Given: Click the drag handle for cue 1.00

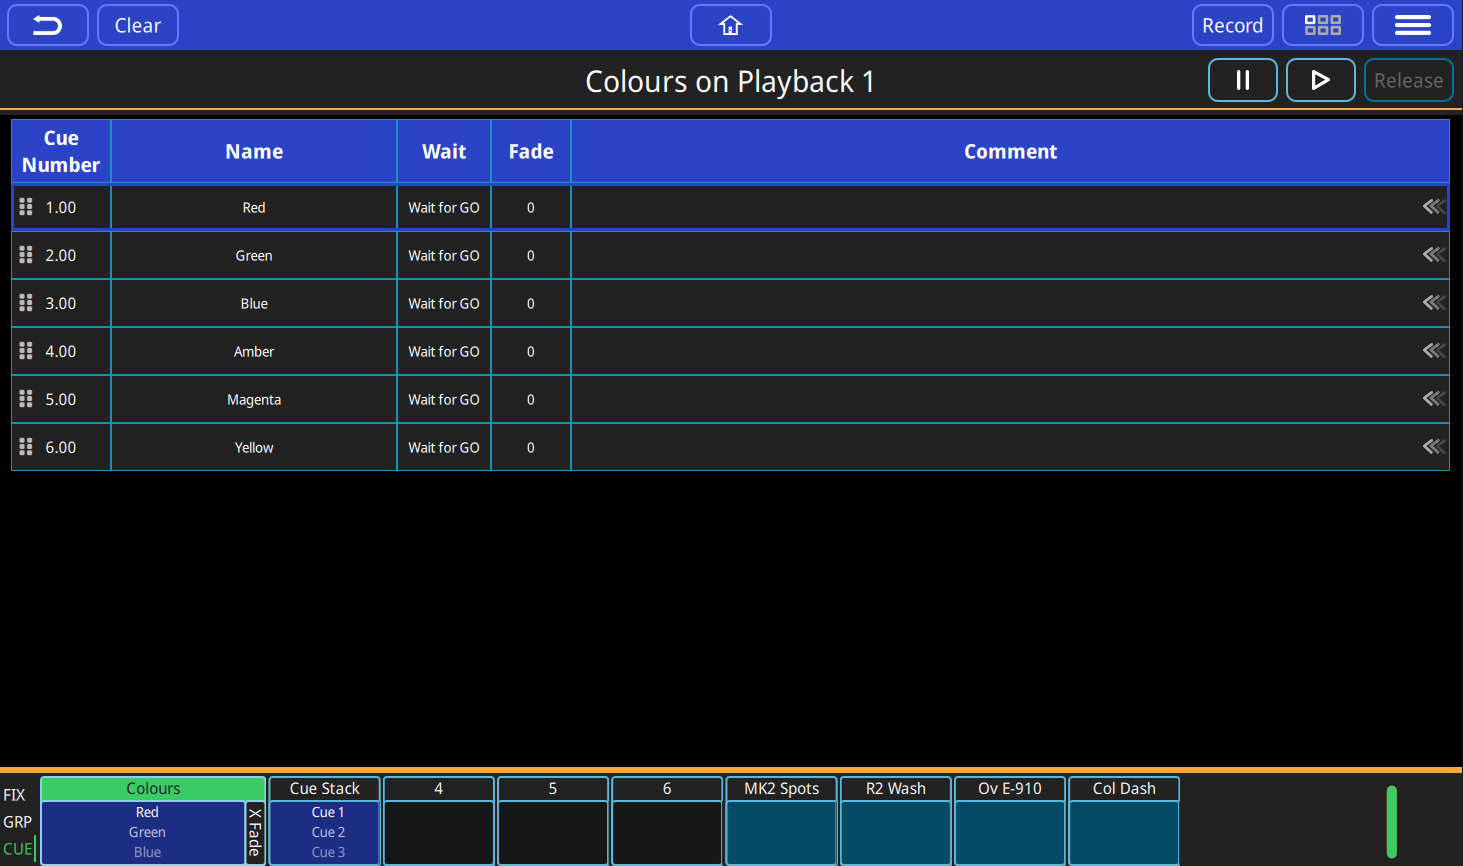Looking at the screenshot, I should coord(26,207).
